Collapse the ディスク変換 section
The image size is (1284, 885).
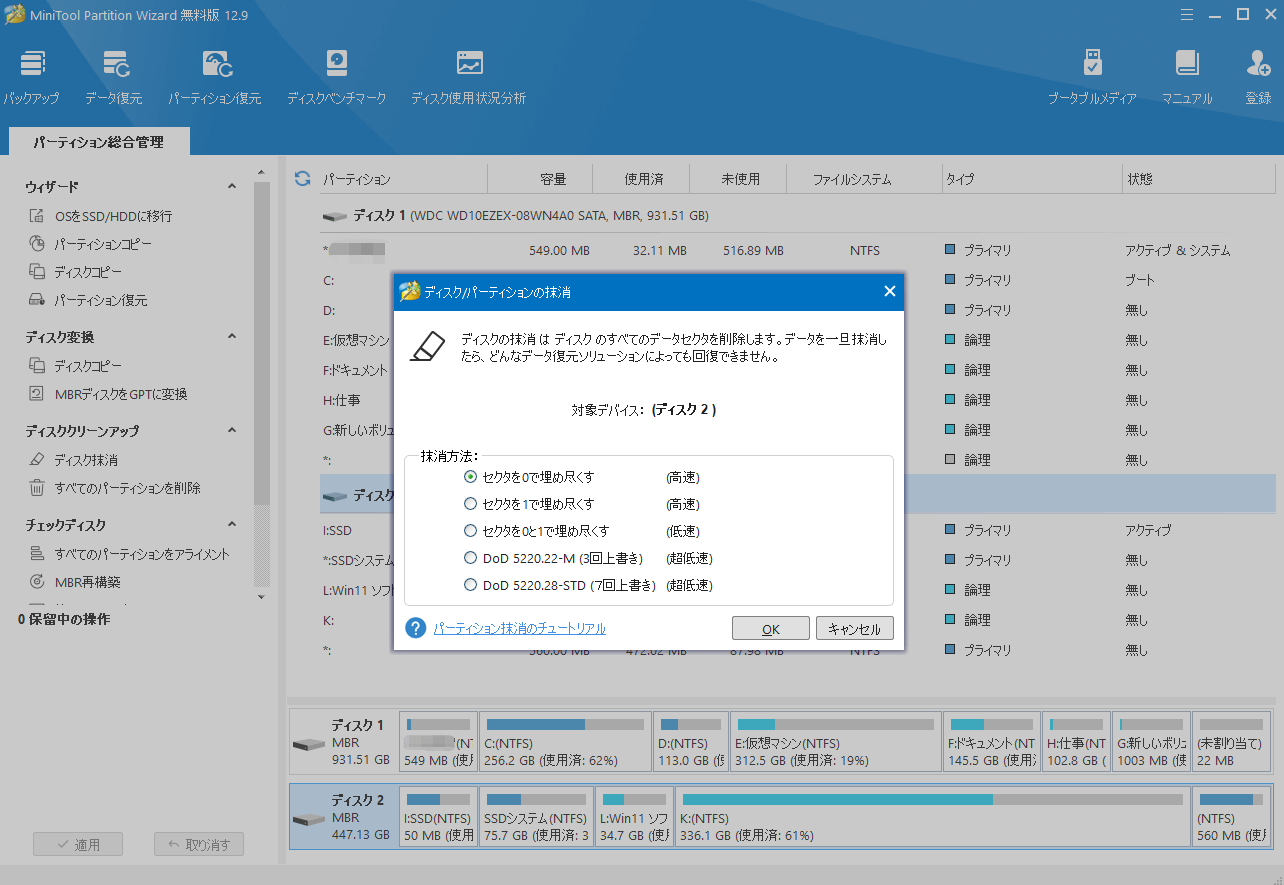(x=232, y=337)
